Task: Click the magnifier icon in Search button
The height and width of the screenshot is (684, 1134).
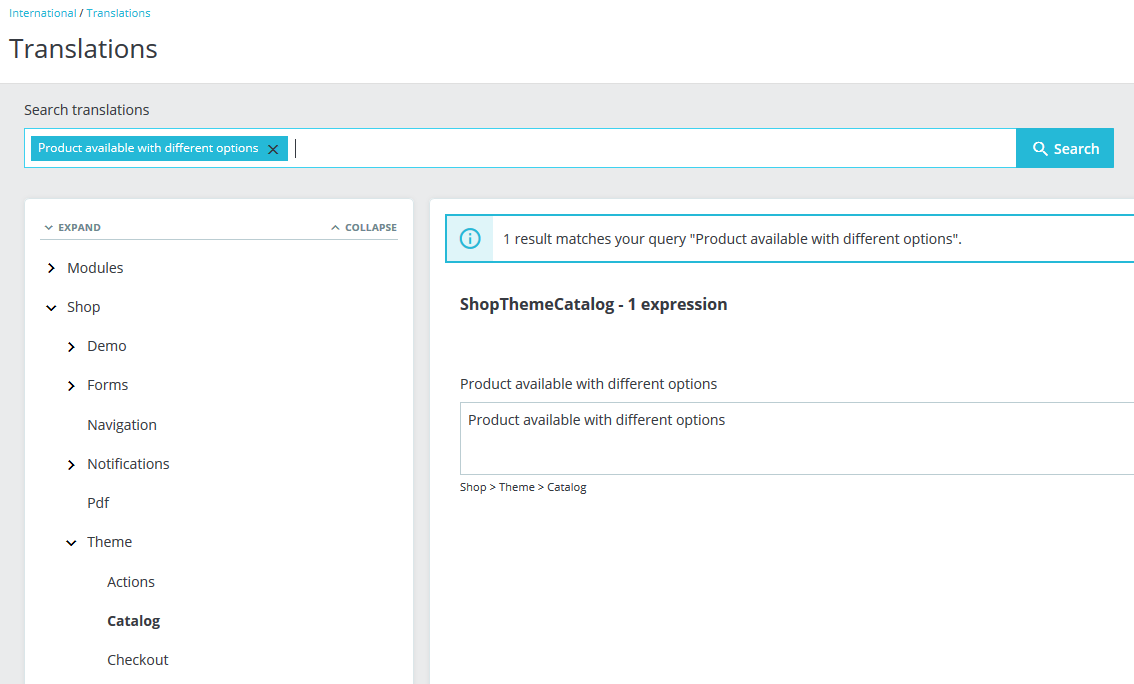Action: pos(1040,148)
